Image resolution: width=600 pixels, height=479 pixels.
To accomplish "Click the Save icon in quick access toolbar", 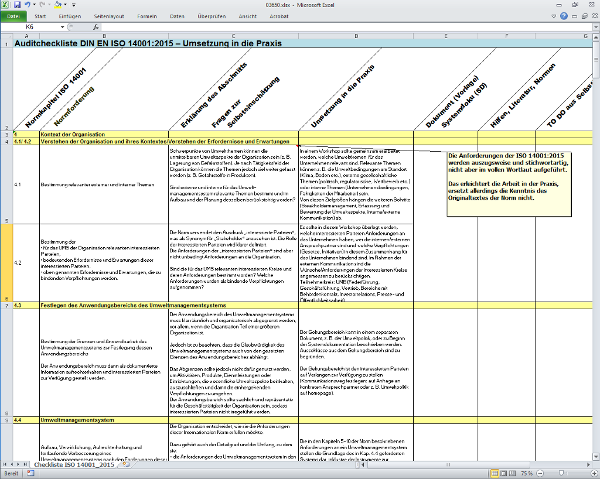I will click(x=17, y=5).
